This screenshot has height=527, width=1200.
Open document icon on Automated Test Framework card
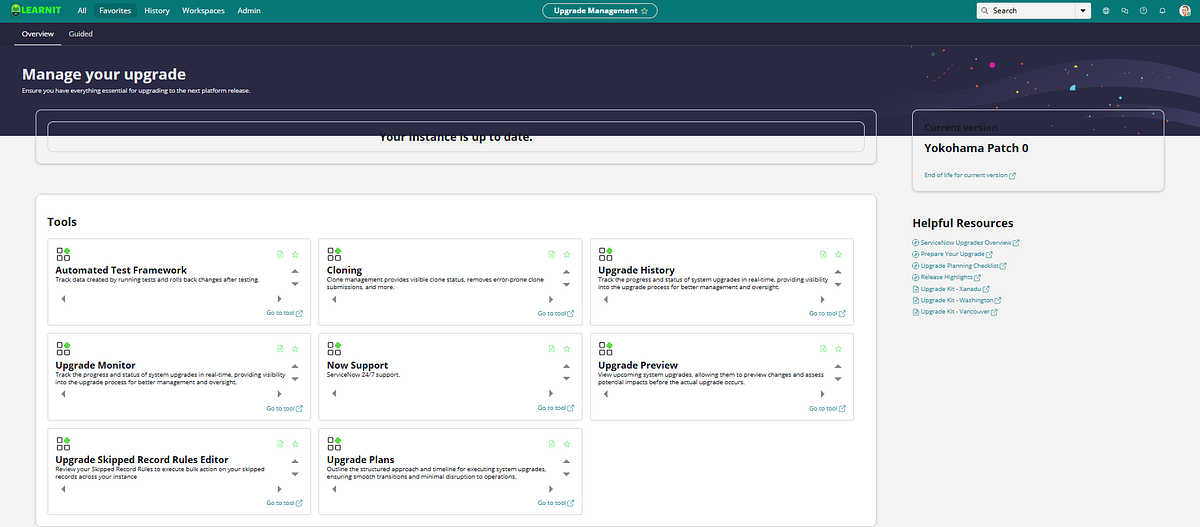pos(280,254)
